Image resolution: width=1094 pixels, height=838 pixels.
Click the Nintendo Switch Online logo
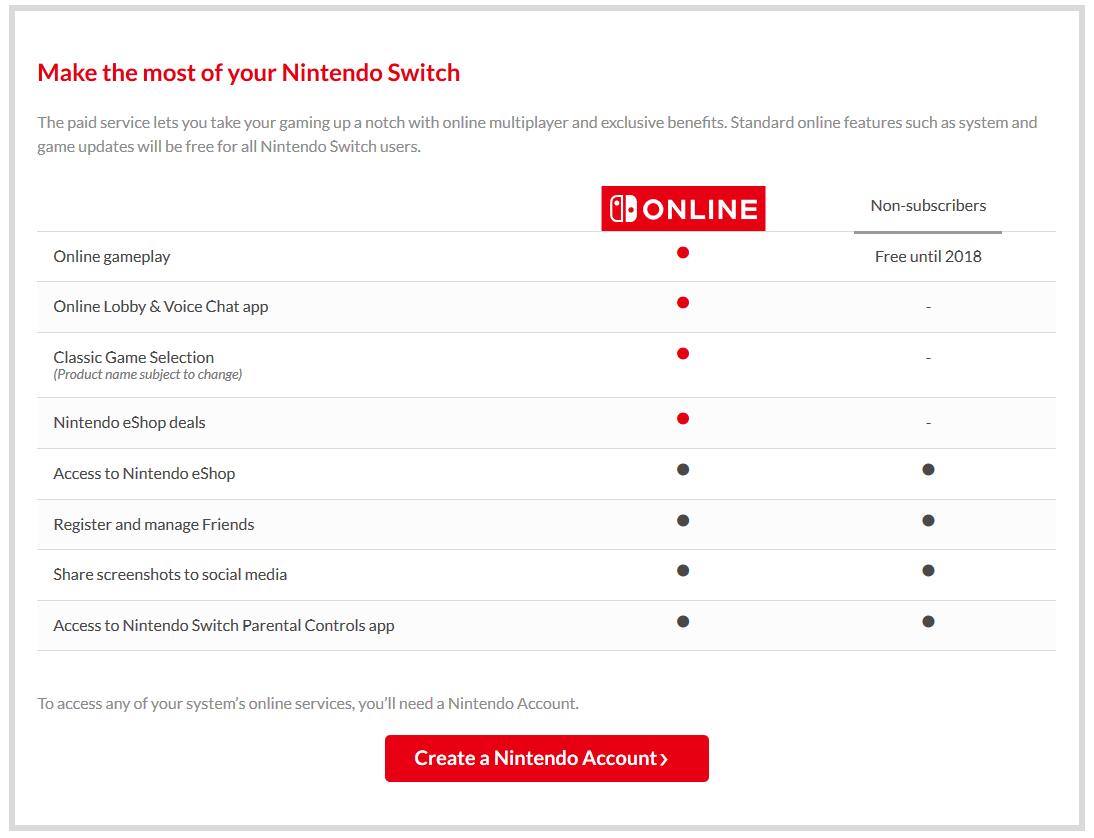(x=683, y=208)
